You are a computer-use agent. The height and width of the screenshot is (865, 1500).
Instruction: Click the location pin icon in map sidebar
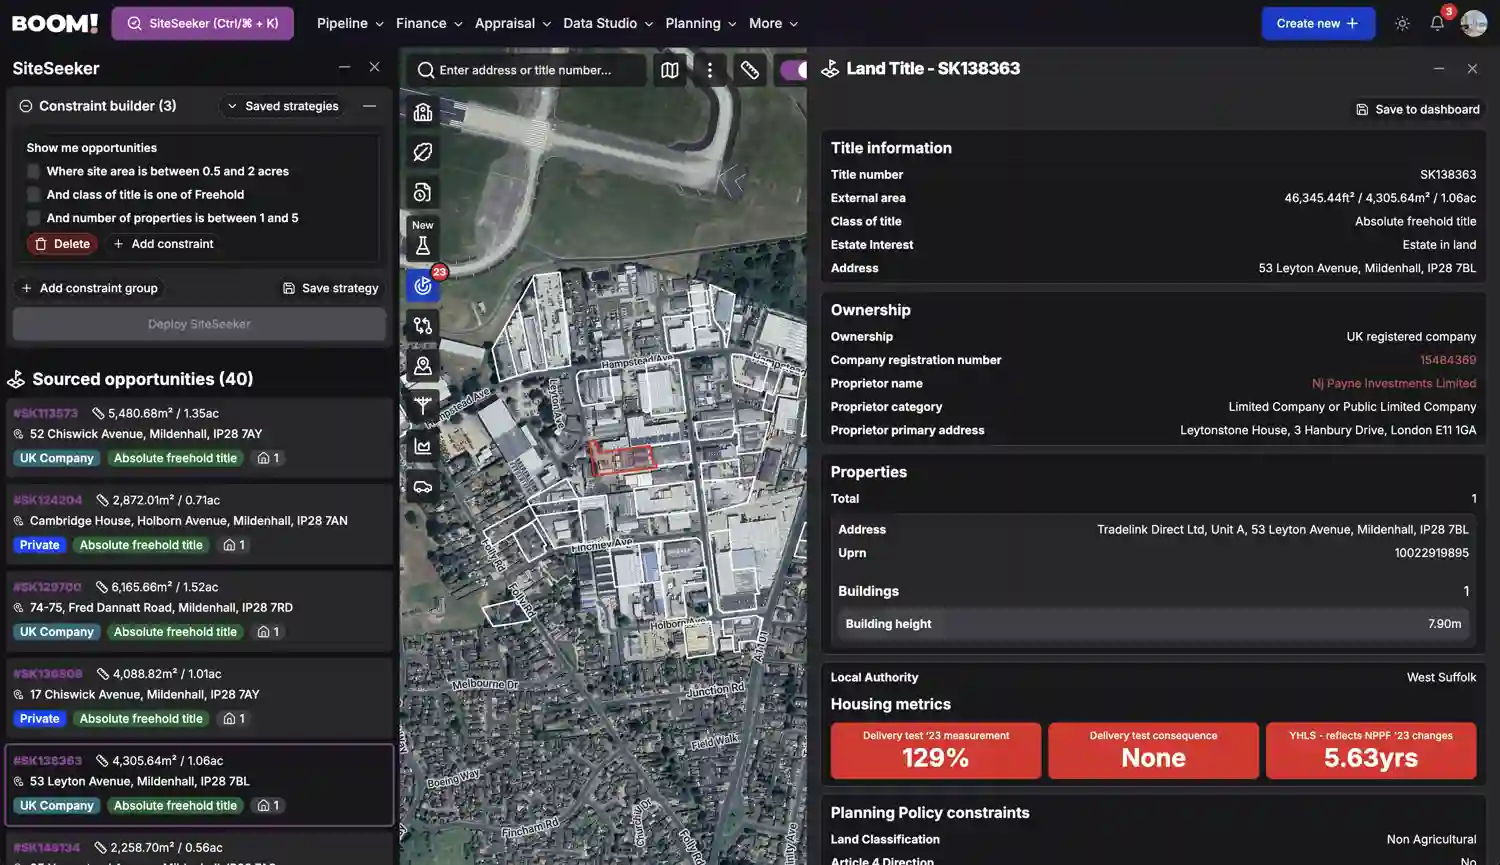[423, 366]
